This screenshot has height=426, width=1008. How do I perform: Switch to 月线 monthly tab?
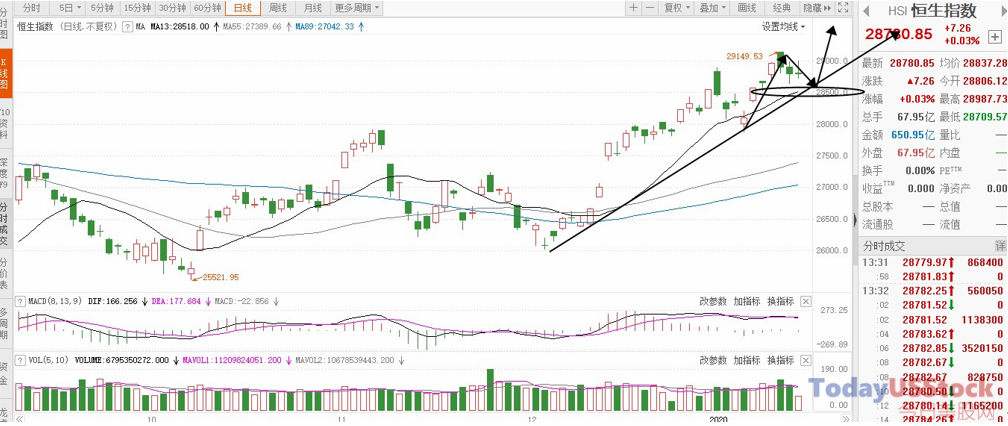(x=312, y=8)
